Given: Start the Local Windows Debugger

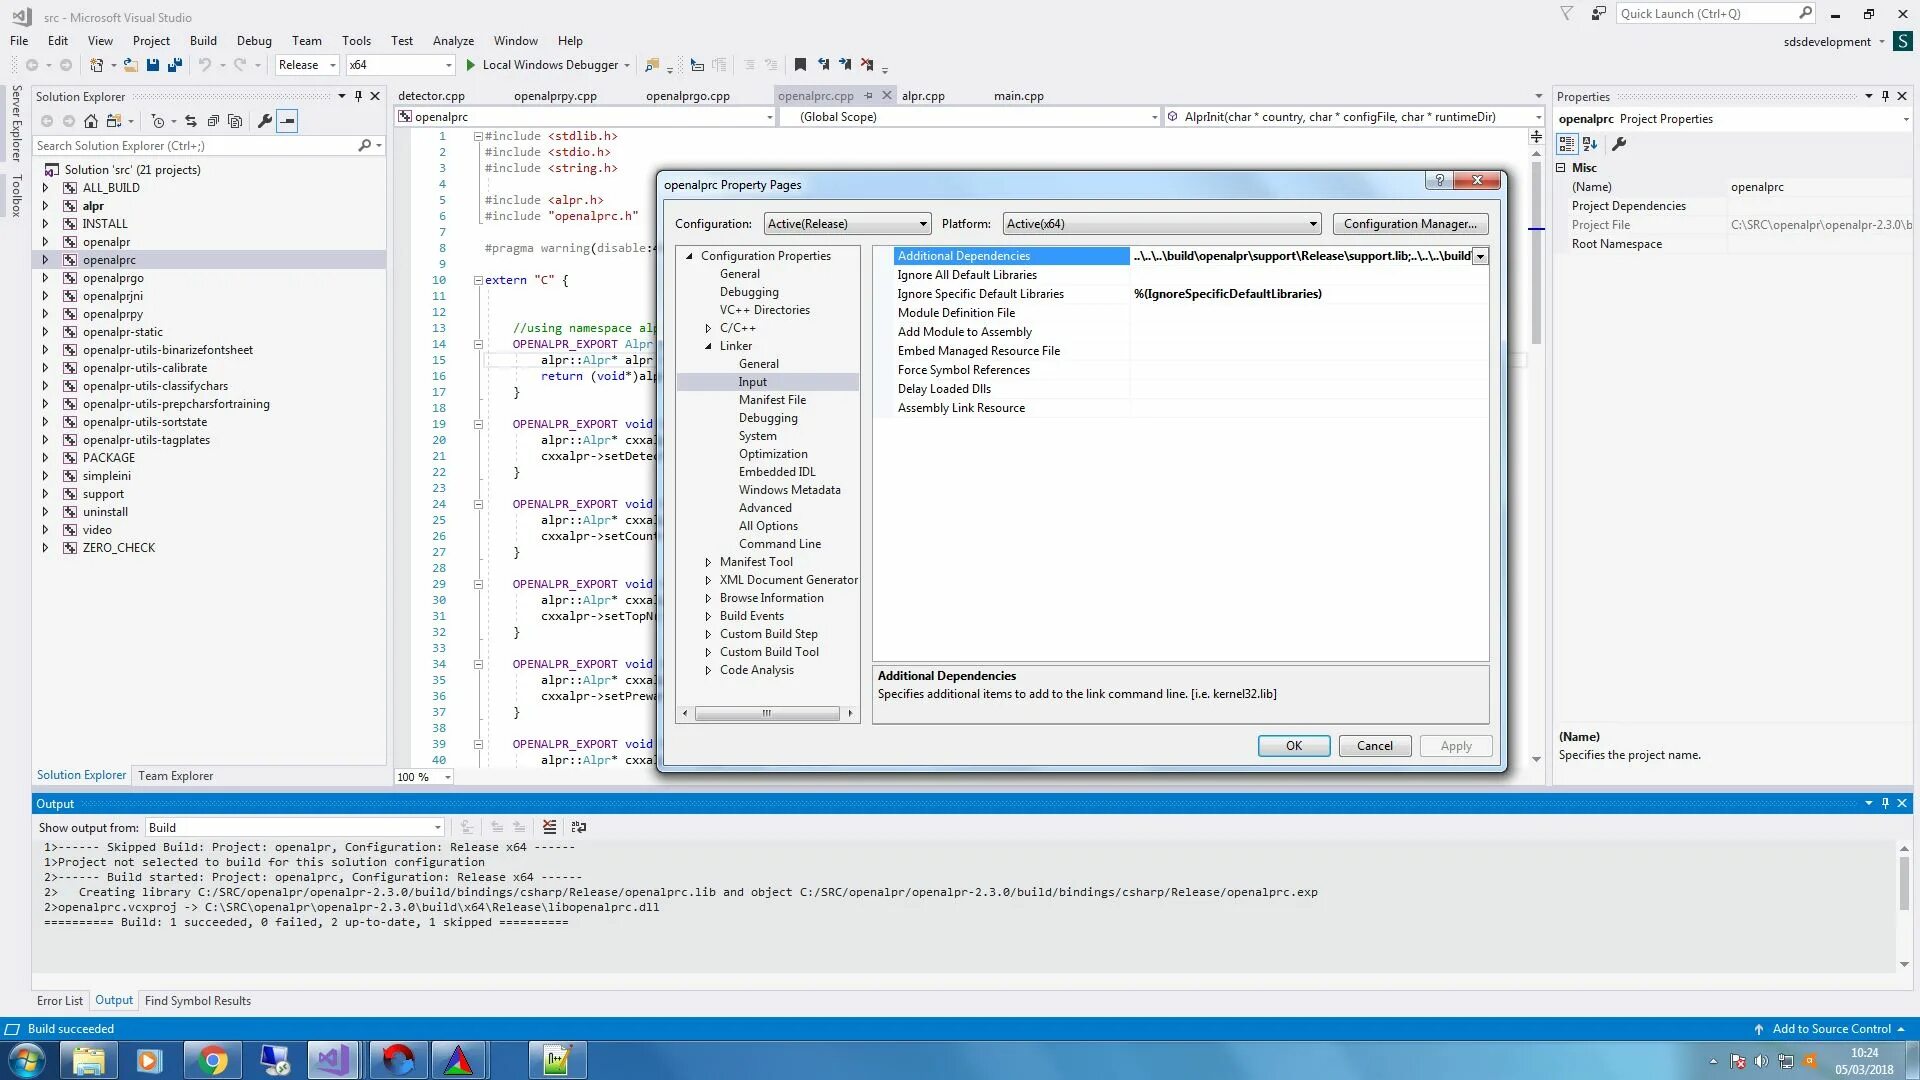Looking at the screenshot, I should [x=550, y=65].
